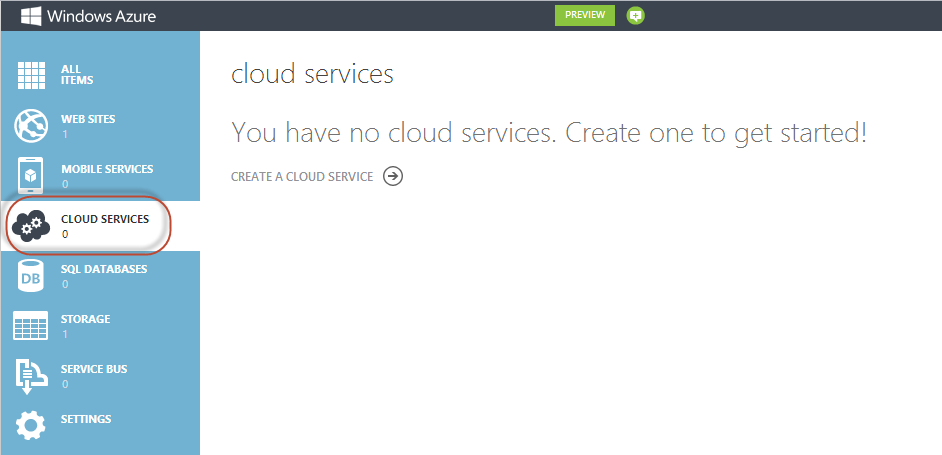The width and height of the screenshot is (942, 455).
Task: Open the Settings gear icon
Action: coord(31,425)
